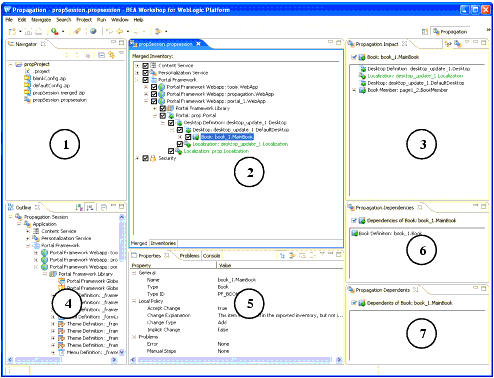494x378 pixels.
Task: Click the Content Service node icon in editor
Action: pyautogui.click(x=153, y=65)
